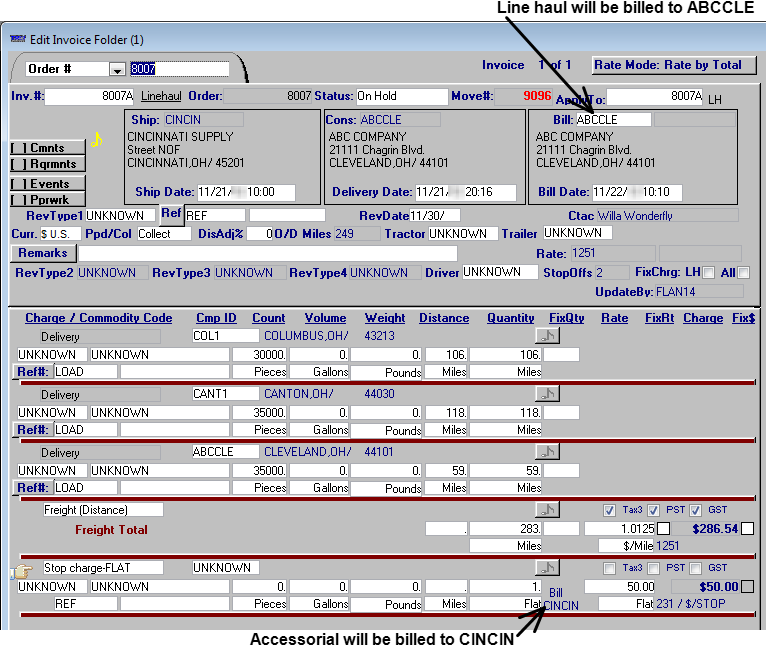766x648 pixels.
Task: Click the Bill ABCCLE input field
Action: [613, 120]
